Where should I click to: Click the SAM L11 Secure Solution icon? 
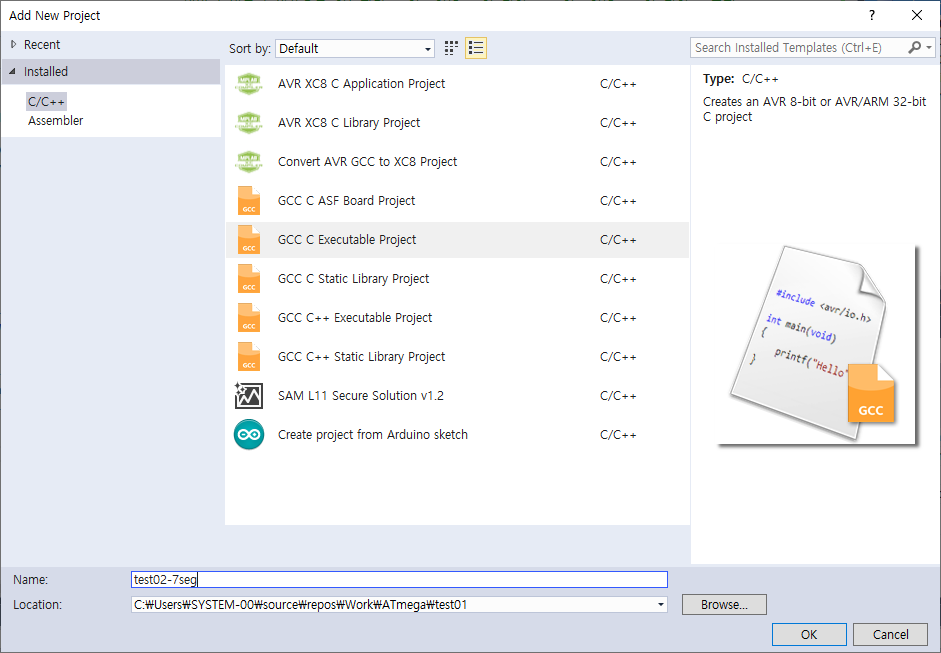248,396
